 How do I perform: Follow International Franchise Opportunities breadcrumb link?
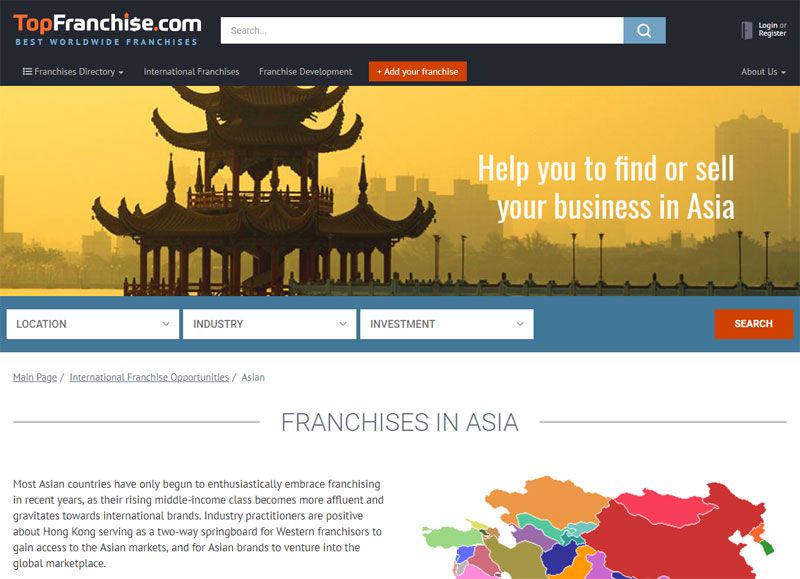(x=149, y=377)
